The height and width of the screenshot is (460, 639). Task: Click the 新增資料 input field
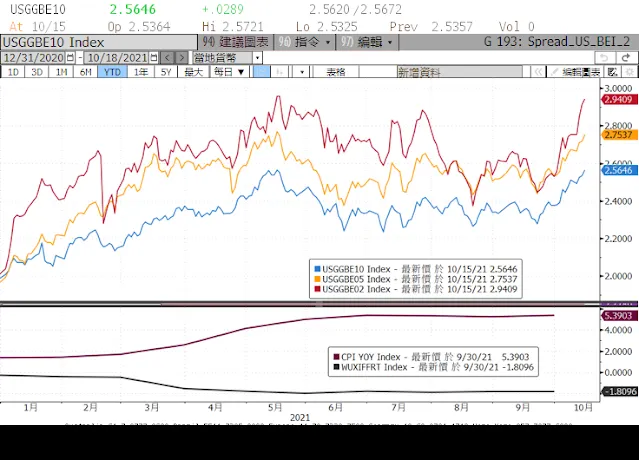pos(460,72)
